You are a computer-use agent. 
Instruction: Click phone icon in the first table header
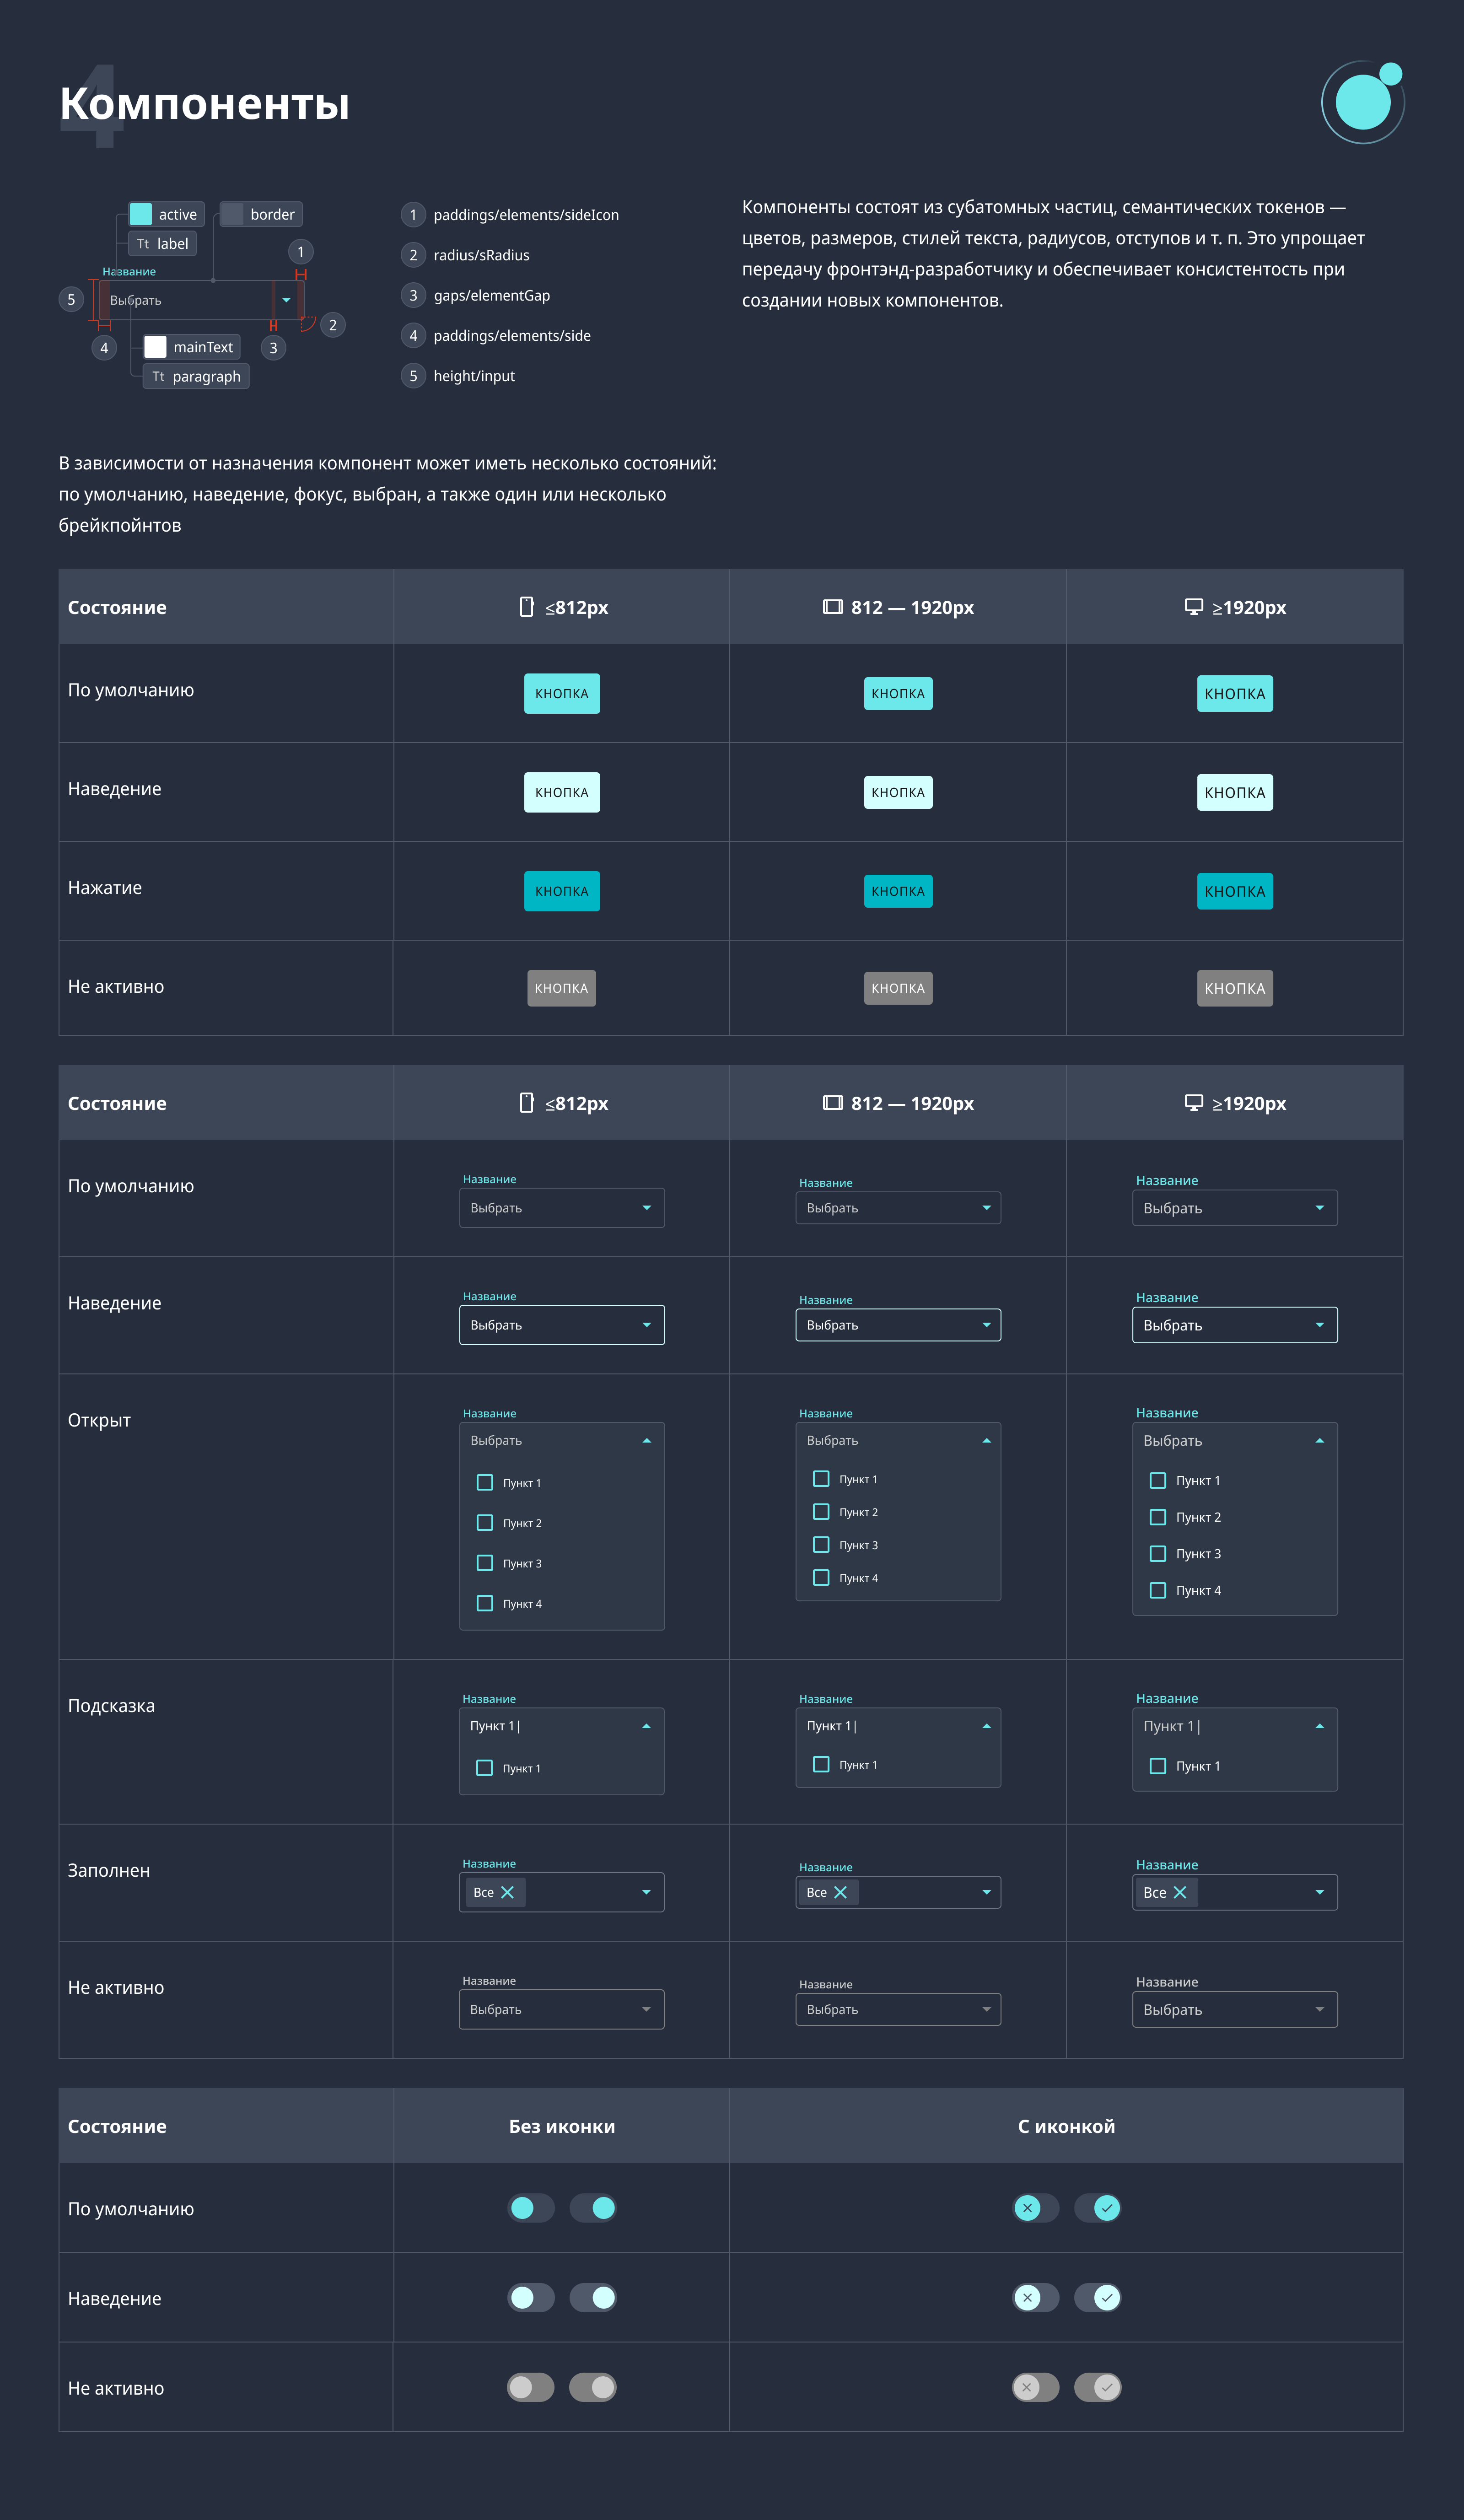pos(527,607)
